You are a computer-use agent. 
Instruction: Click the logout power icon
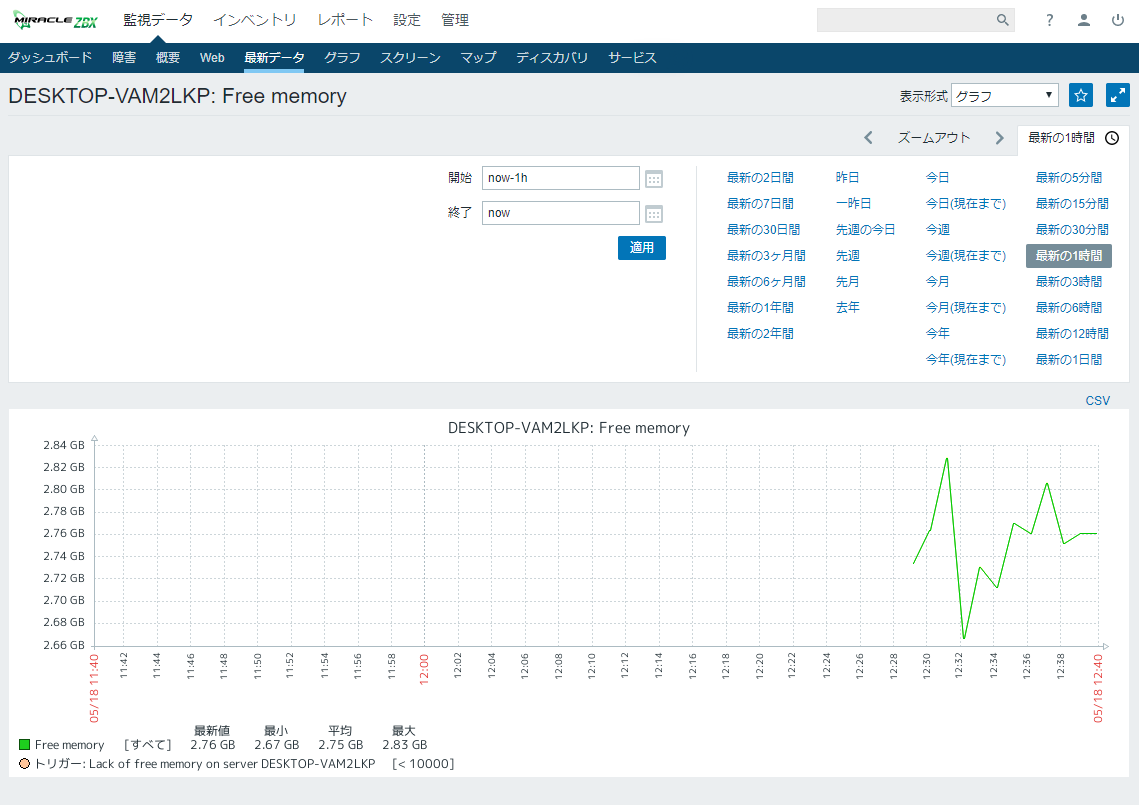1118,20
